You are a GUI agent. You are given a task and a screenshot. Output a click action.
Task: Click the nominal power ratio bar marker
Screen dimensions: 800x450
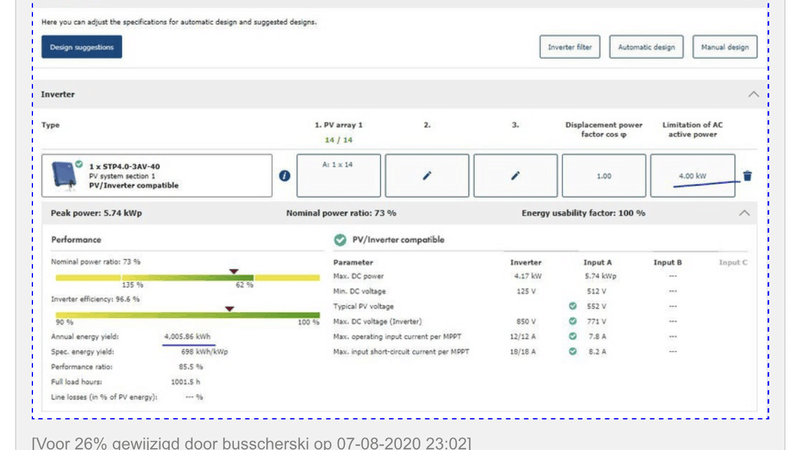(x=234, y=271)
